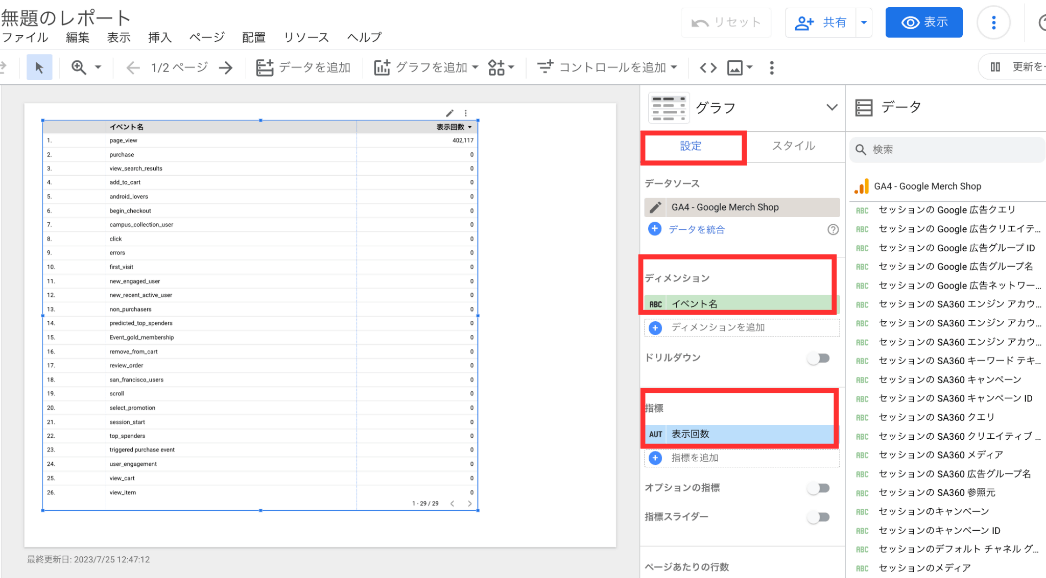Click the イベント名 column header
Screen dimensions: 1046x578
pos(127,127)
